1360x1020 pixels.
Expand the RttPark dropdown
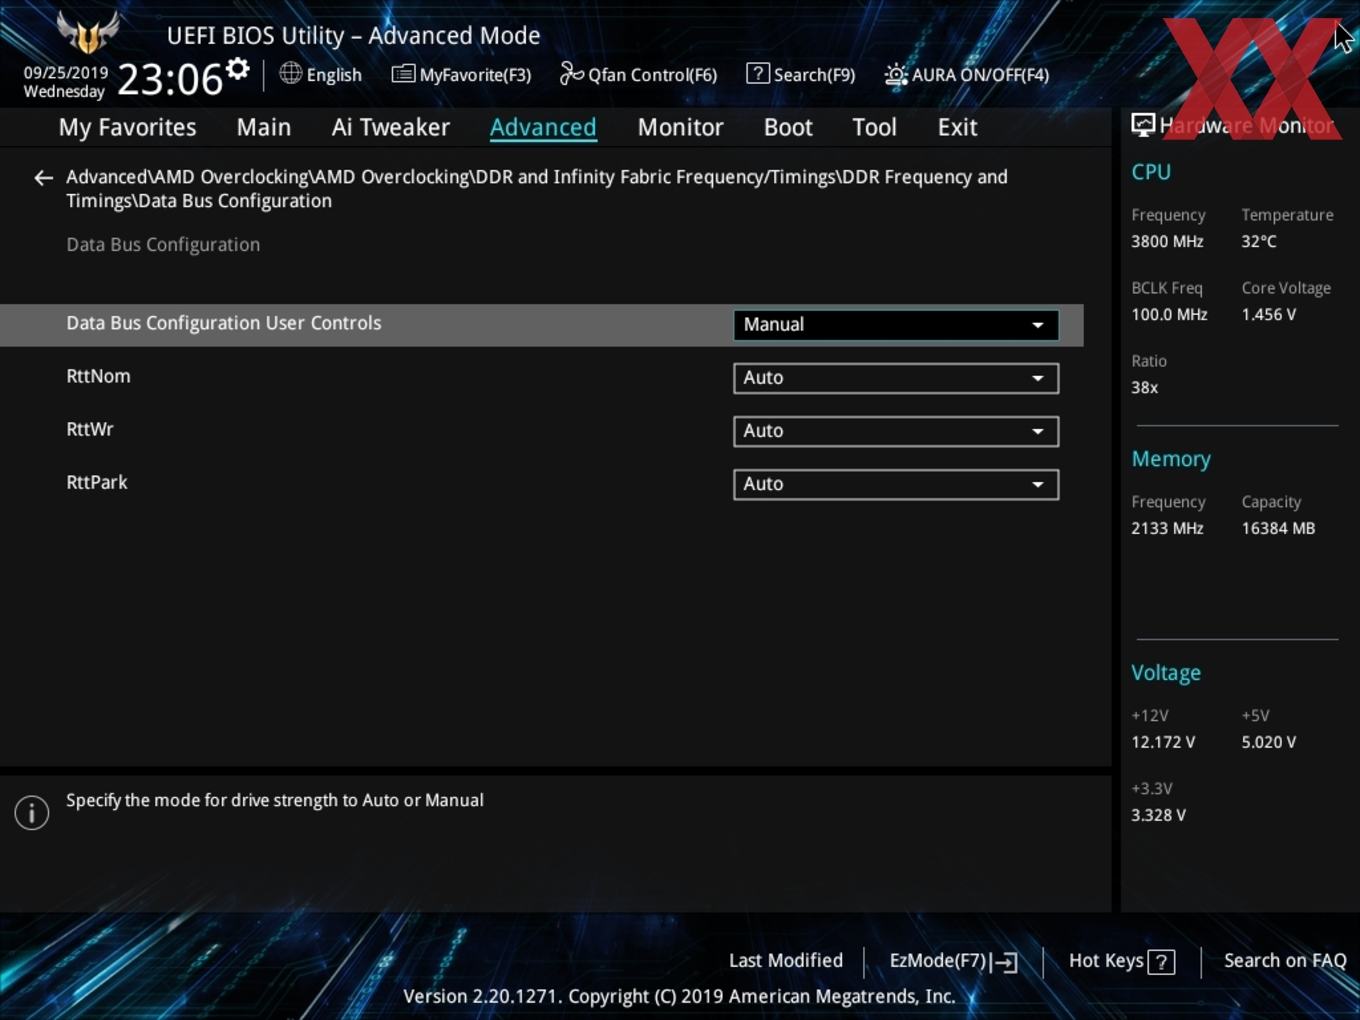pos(896,484)
